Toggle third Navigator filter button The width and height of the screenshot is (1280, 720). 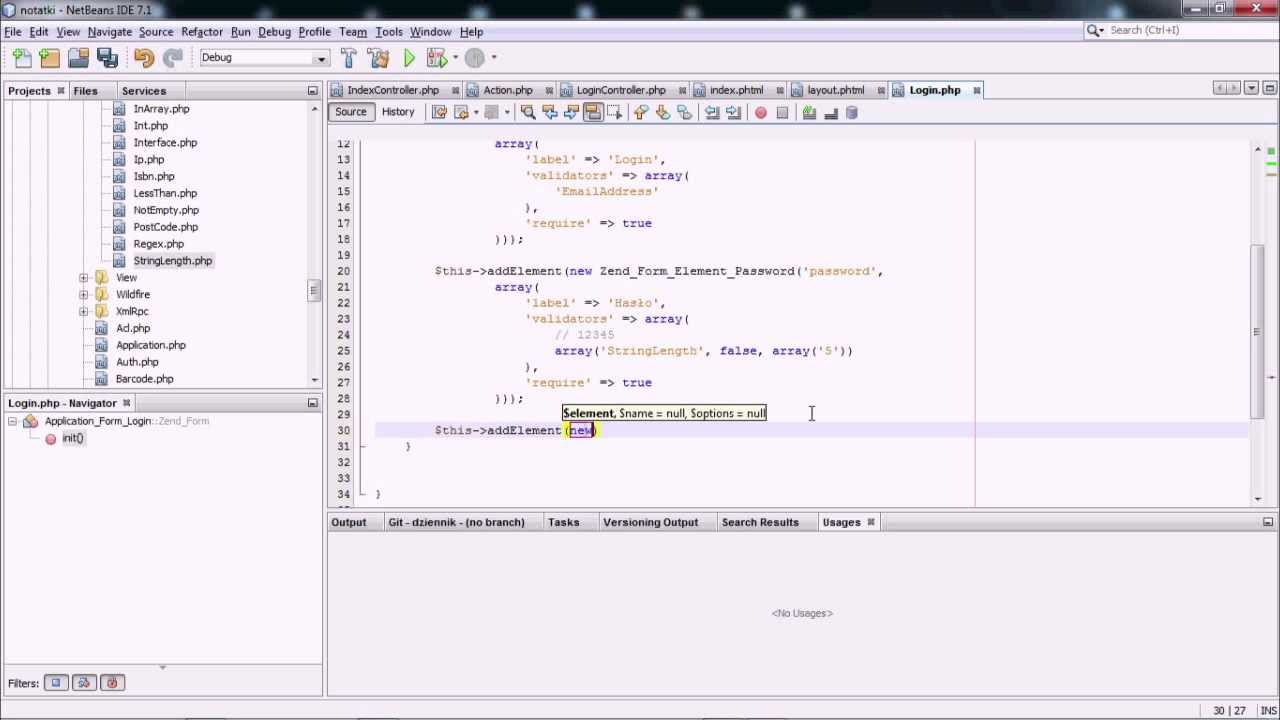112,683
